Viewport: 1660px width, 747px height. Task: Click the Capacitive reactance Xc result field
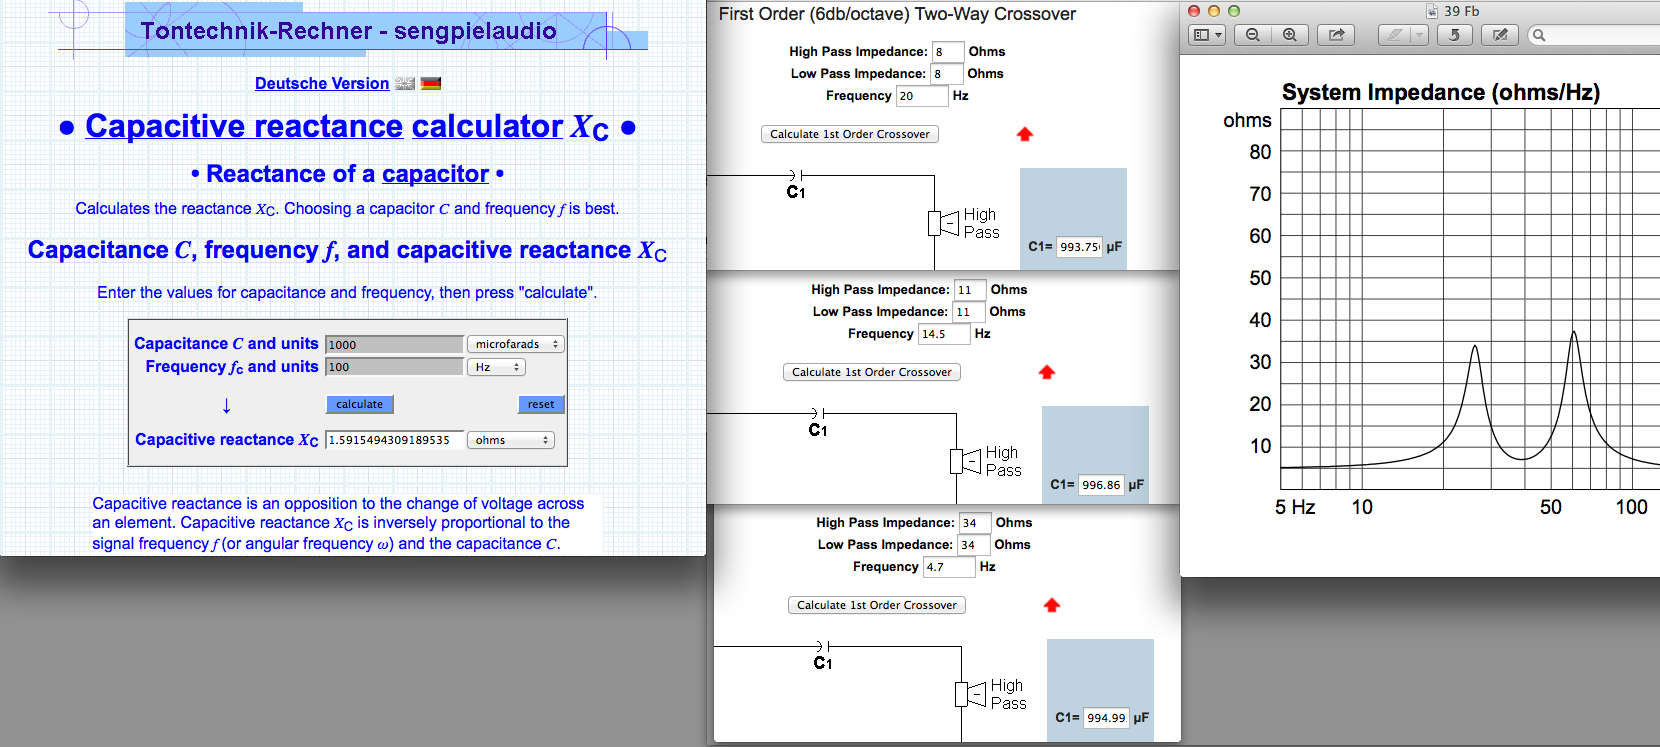(x=394, y=440)
